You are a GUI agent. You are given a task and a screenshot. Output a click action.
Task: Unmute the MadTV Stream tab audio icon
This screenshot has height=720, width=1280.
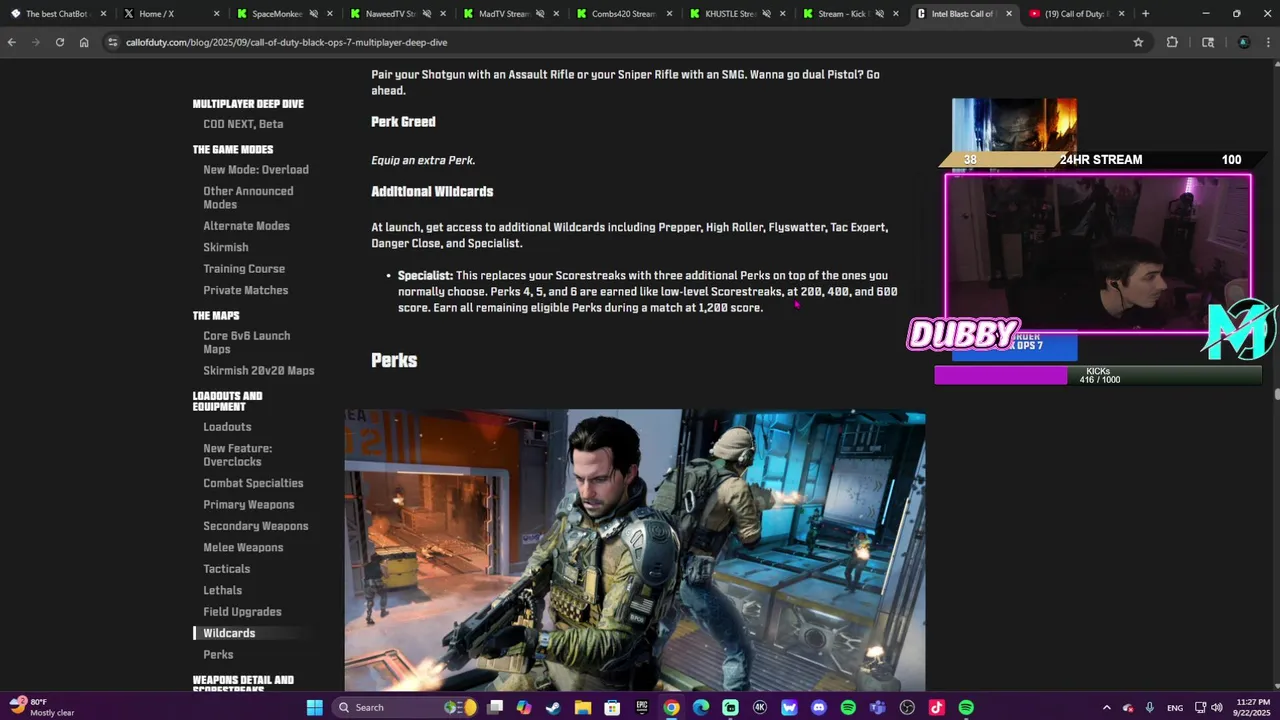541,14
